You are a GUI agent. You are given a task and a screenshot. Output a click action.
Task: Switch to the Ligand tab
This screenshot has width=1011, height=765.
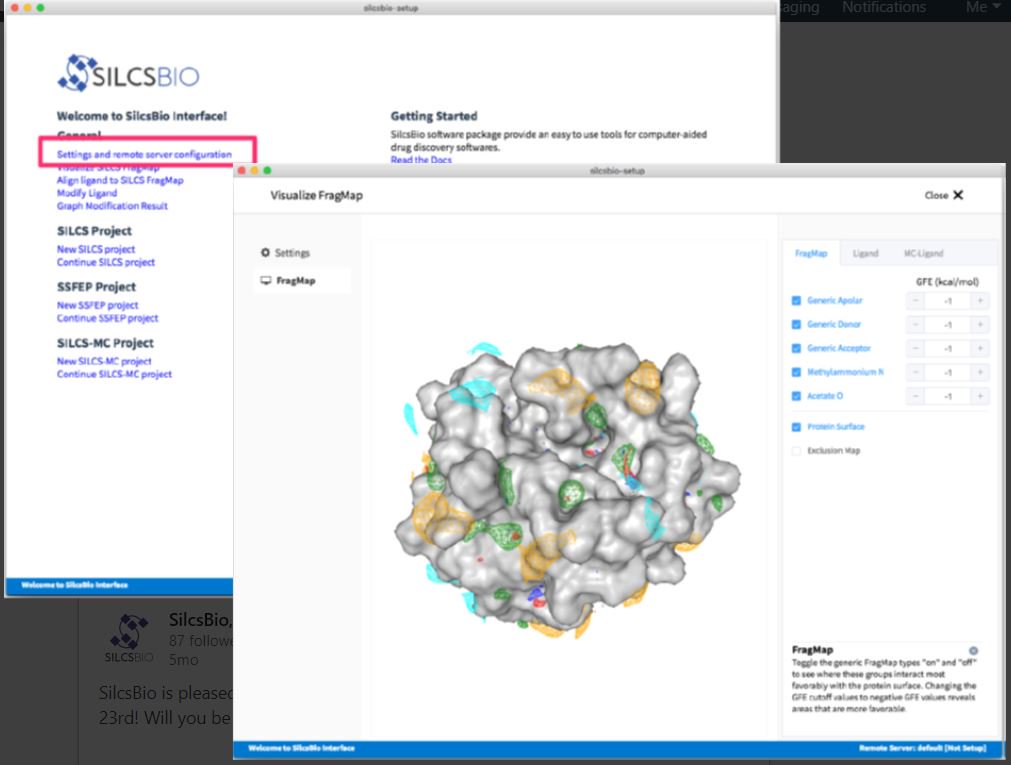865,253
